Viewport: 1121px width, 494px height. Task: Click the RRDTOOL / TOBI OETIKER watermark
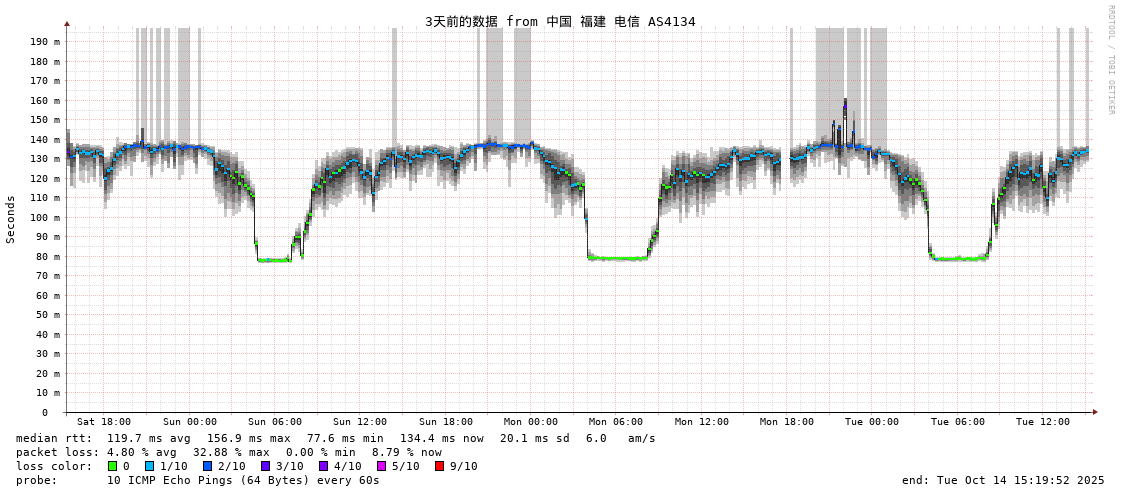tap(1110, 60)
